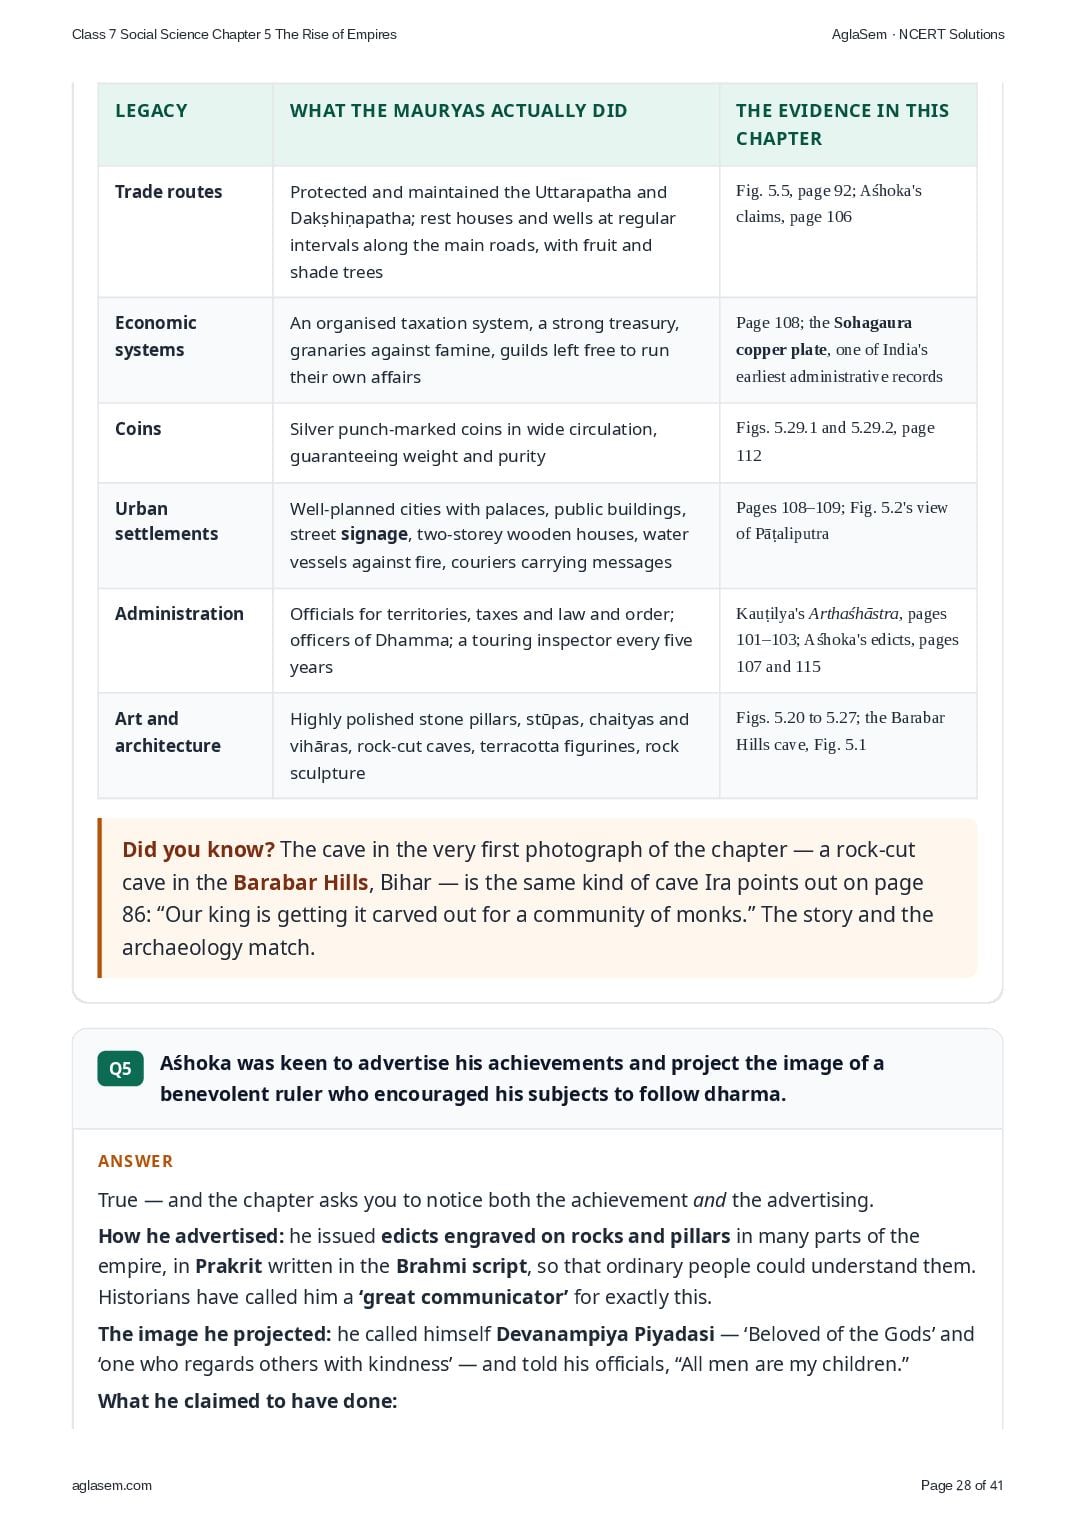Select the Coins row label
The image size is (1076, 1522).
138,428
